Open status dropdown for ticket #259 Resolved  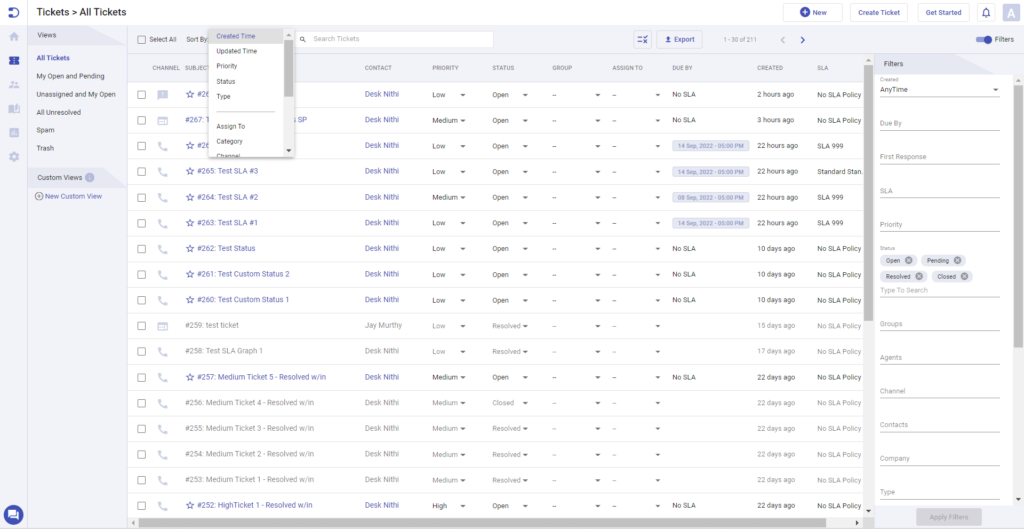click(x=510, y=326)
